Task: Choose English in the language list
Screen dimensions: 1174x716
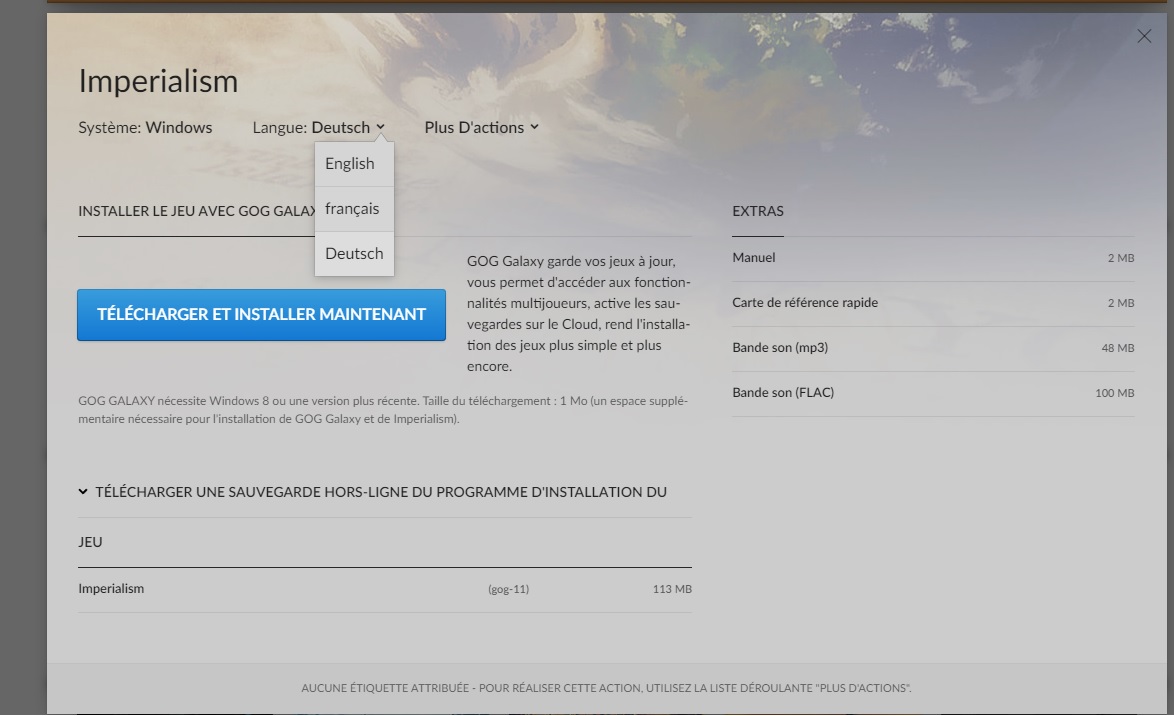Action: 354,164
